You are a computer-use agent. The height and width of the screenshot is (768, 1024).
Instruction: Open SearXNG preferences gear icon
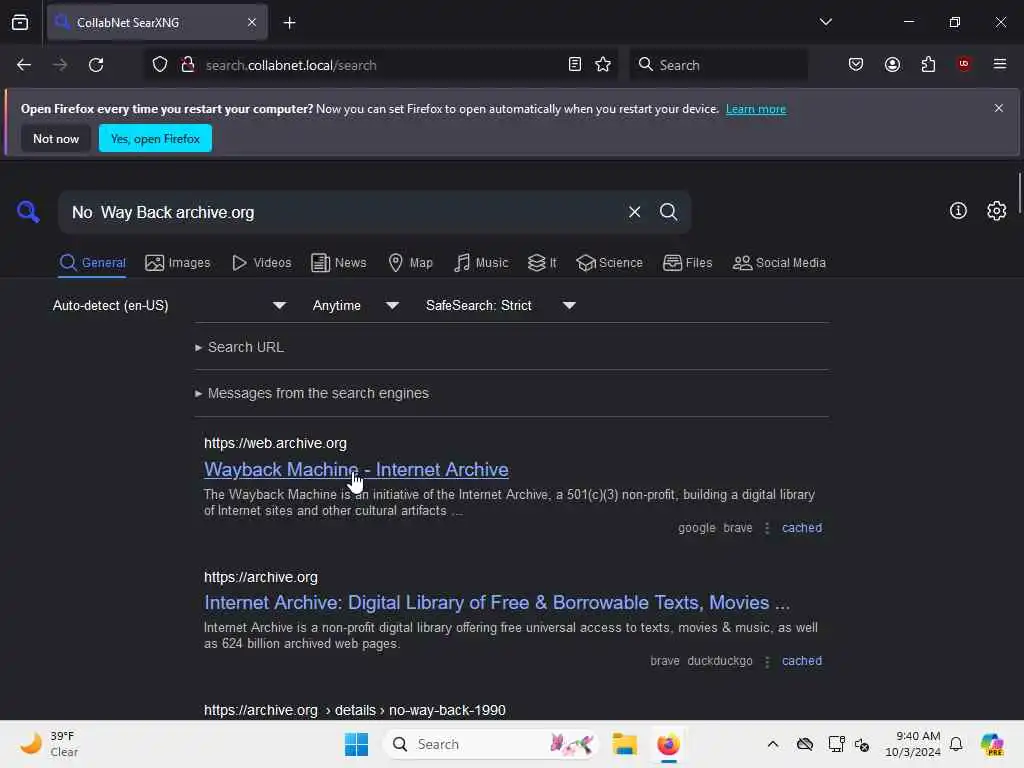coord(996,210)
